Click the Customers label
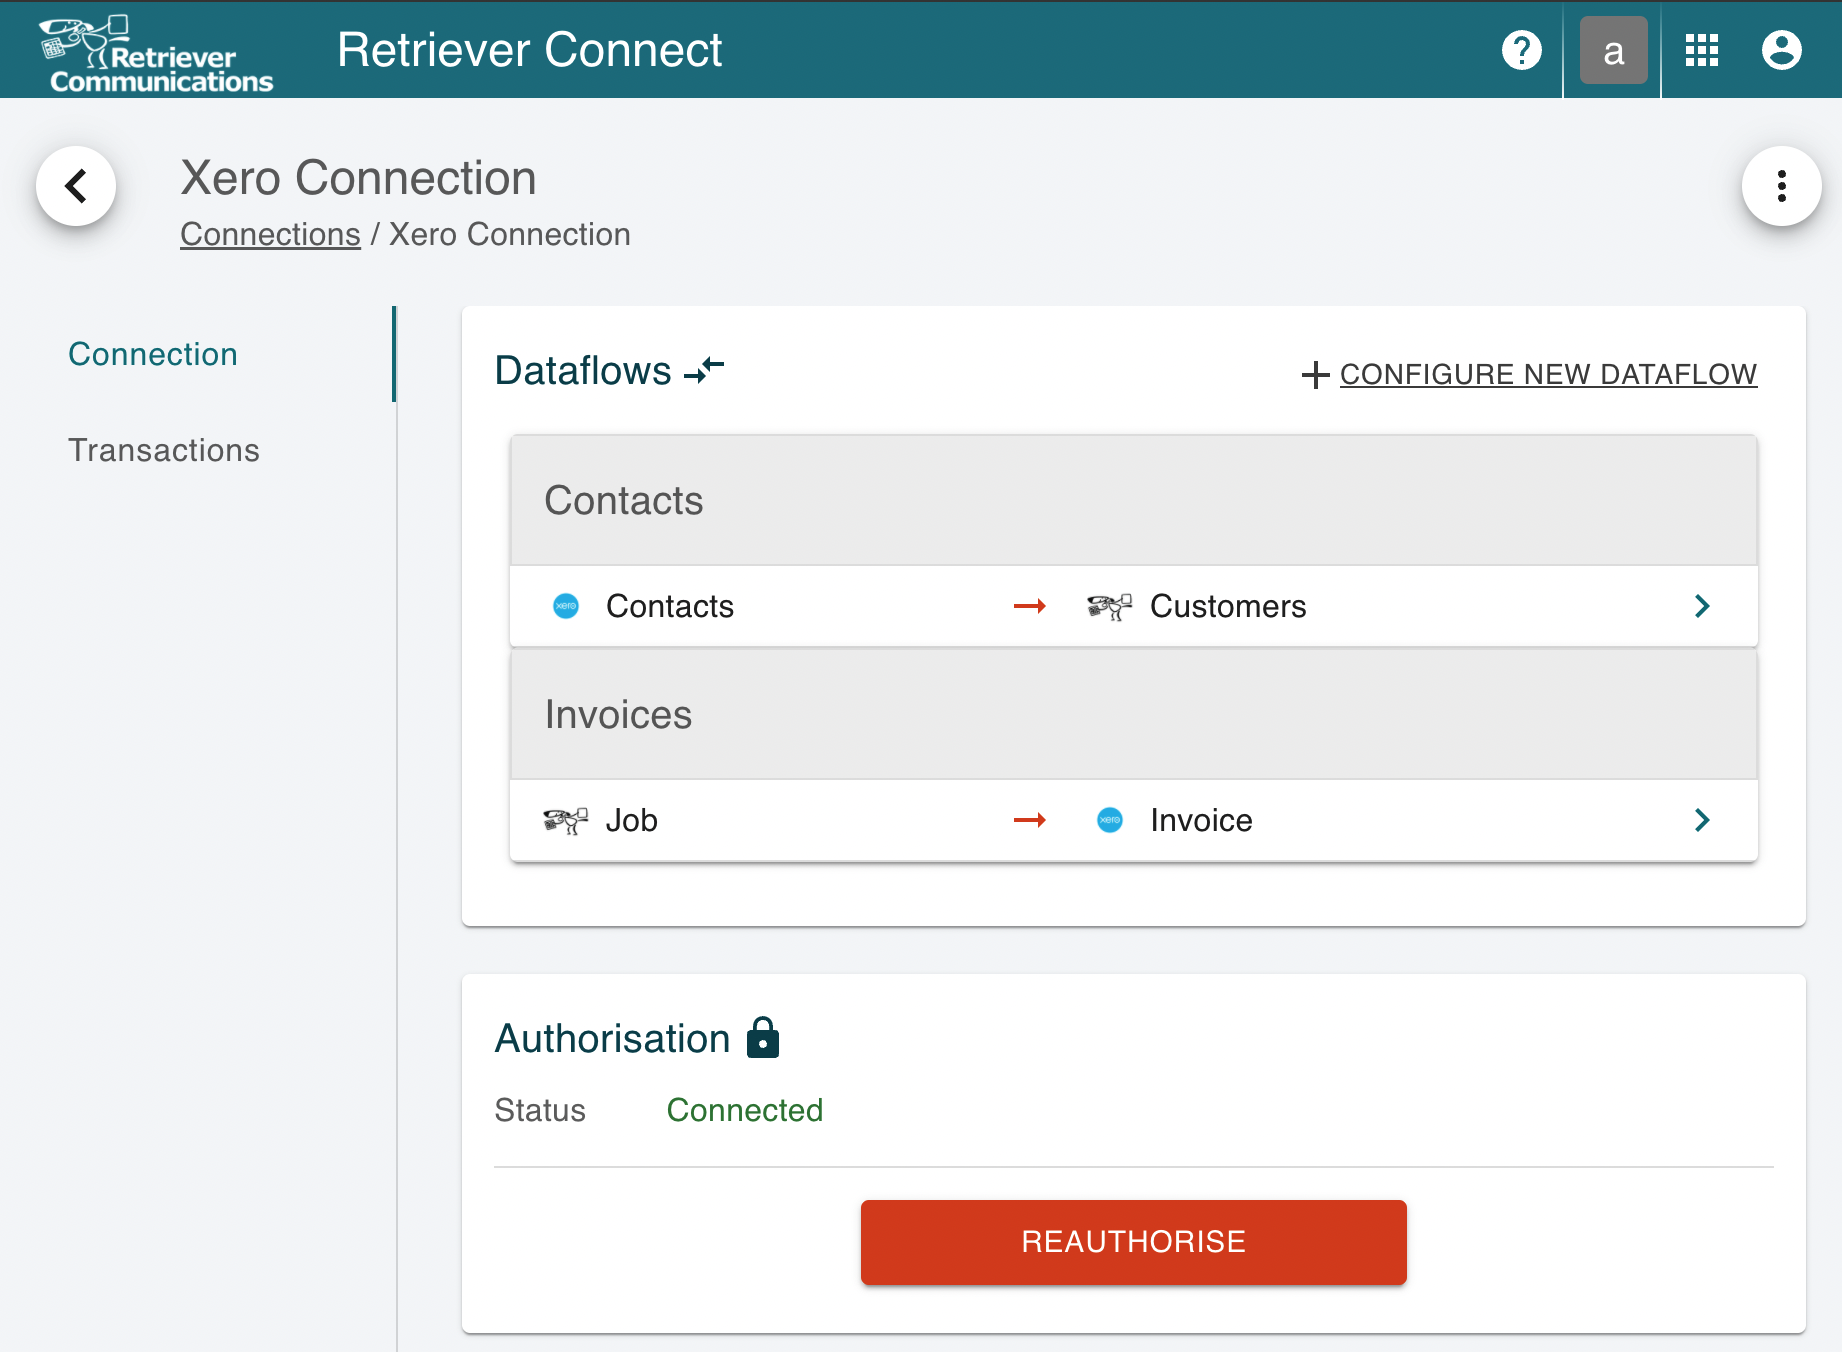 tap(1228, 606)
